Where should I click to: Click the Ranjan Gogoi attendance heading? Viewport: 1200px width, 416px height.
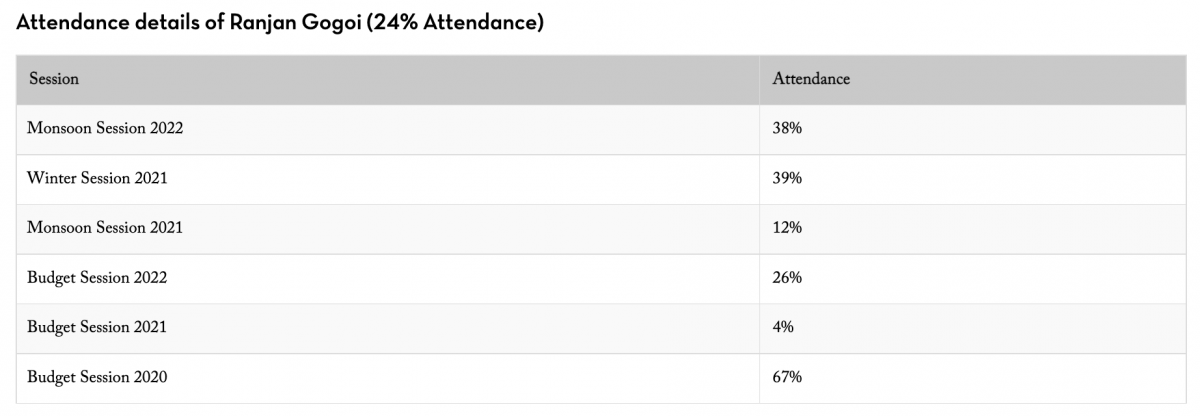pos(280,23)
